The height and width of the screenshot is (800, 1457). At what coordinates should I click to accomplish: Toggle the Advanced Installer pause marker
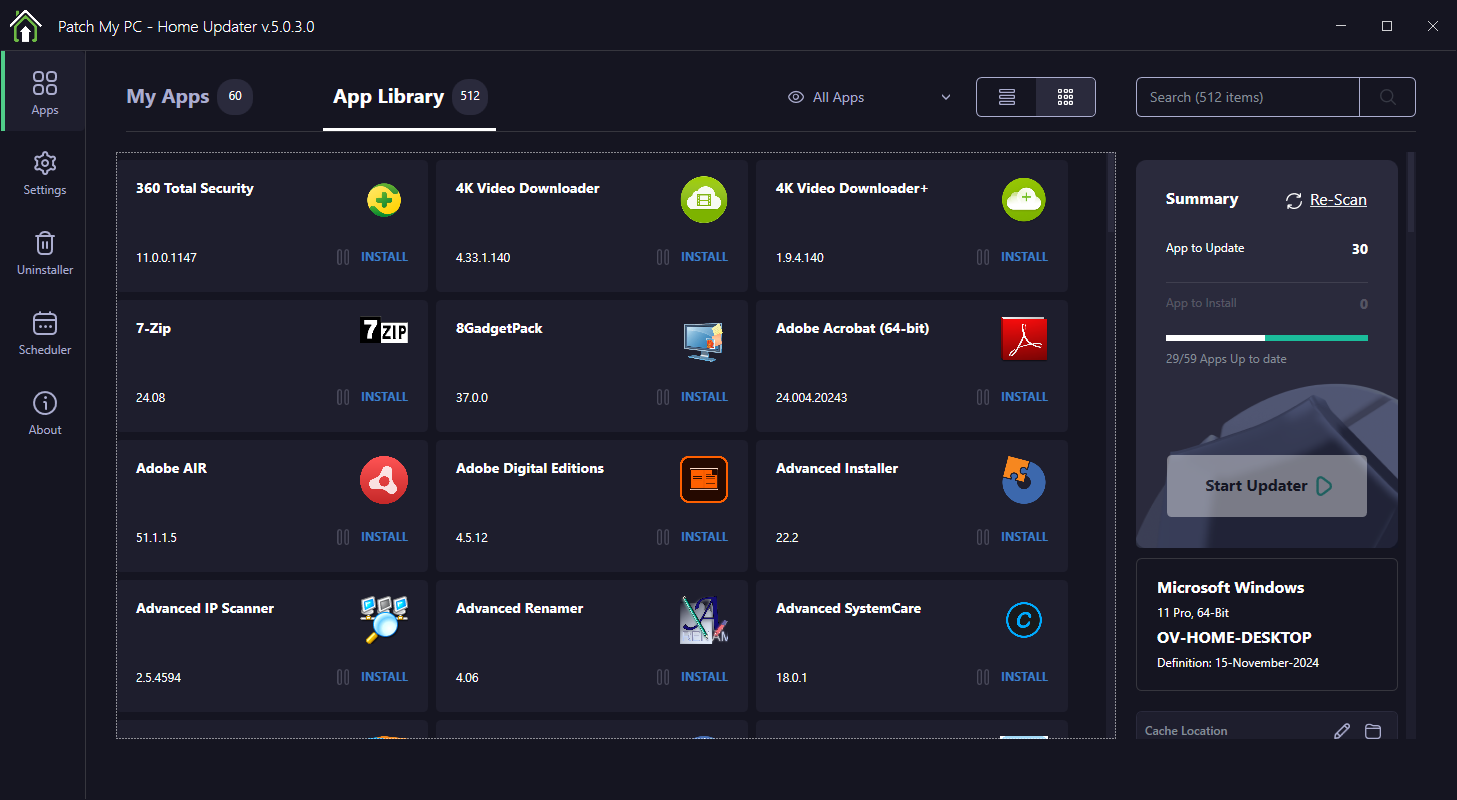983,537
